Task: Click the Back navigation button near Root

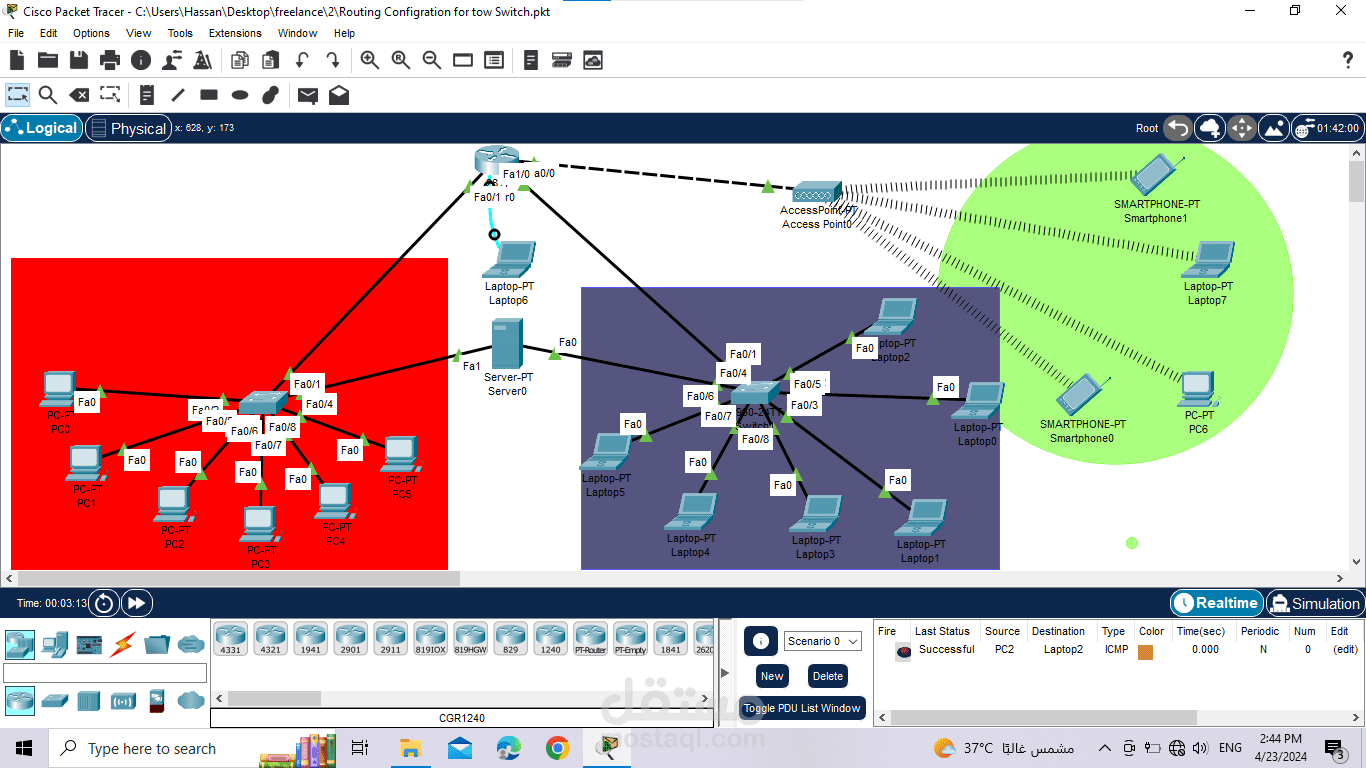Action: click(x=1178, y=128)
